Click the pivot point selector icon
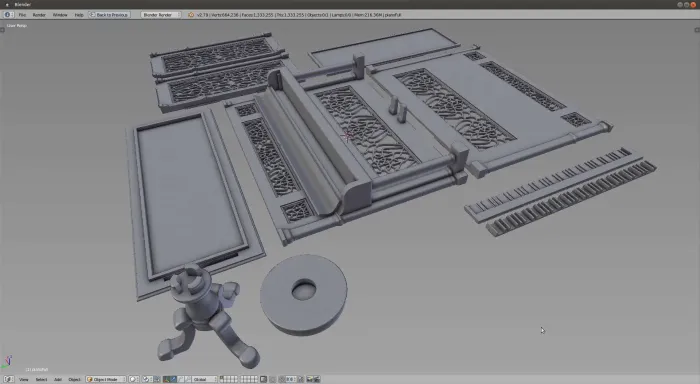The height and width of the screenshot is (384, 700). tap(147, 379)
